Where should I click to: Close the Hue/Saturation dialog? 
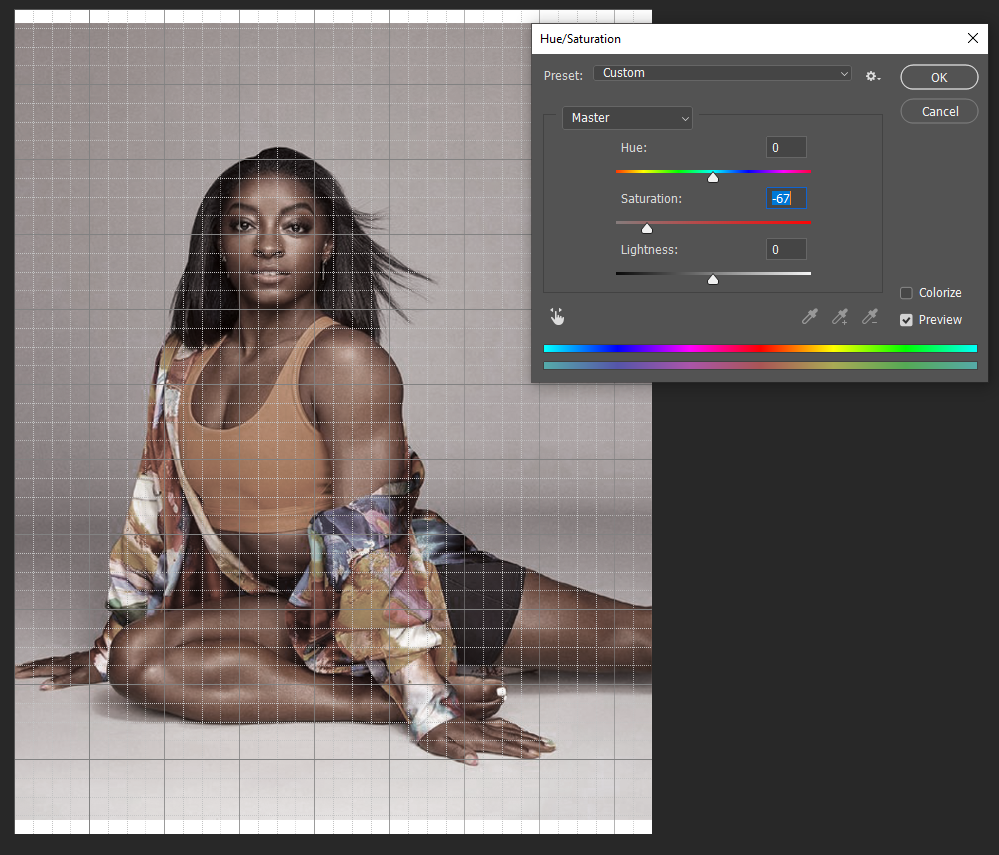click(x=972, y=38)
